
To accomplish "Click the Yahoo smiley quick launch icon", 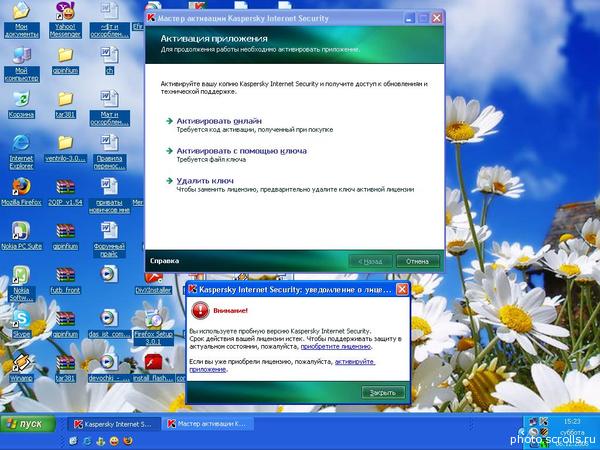I will coord(114,441).
